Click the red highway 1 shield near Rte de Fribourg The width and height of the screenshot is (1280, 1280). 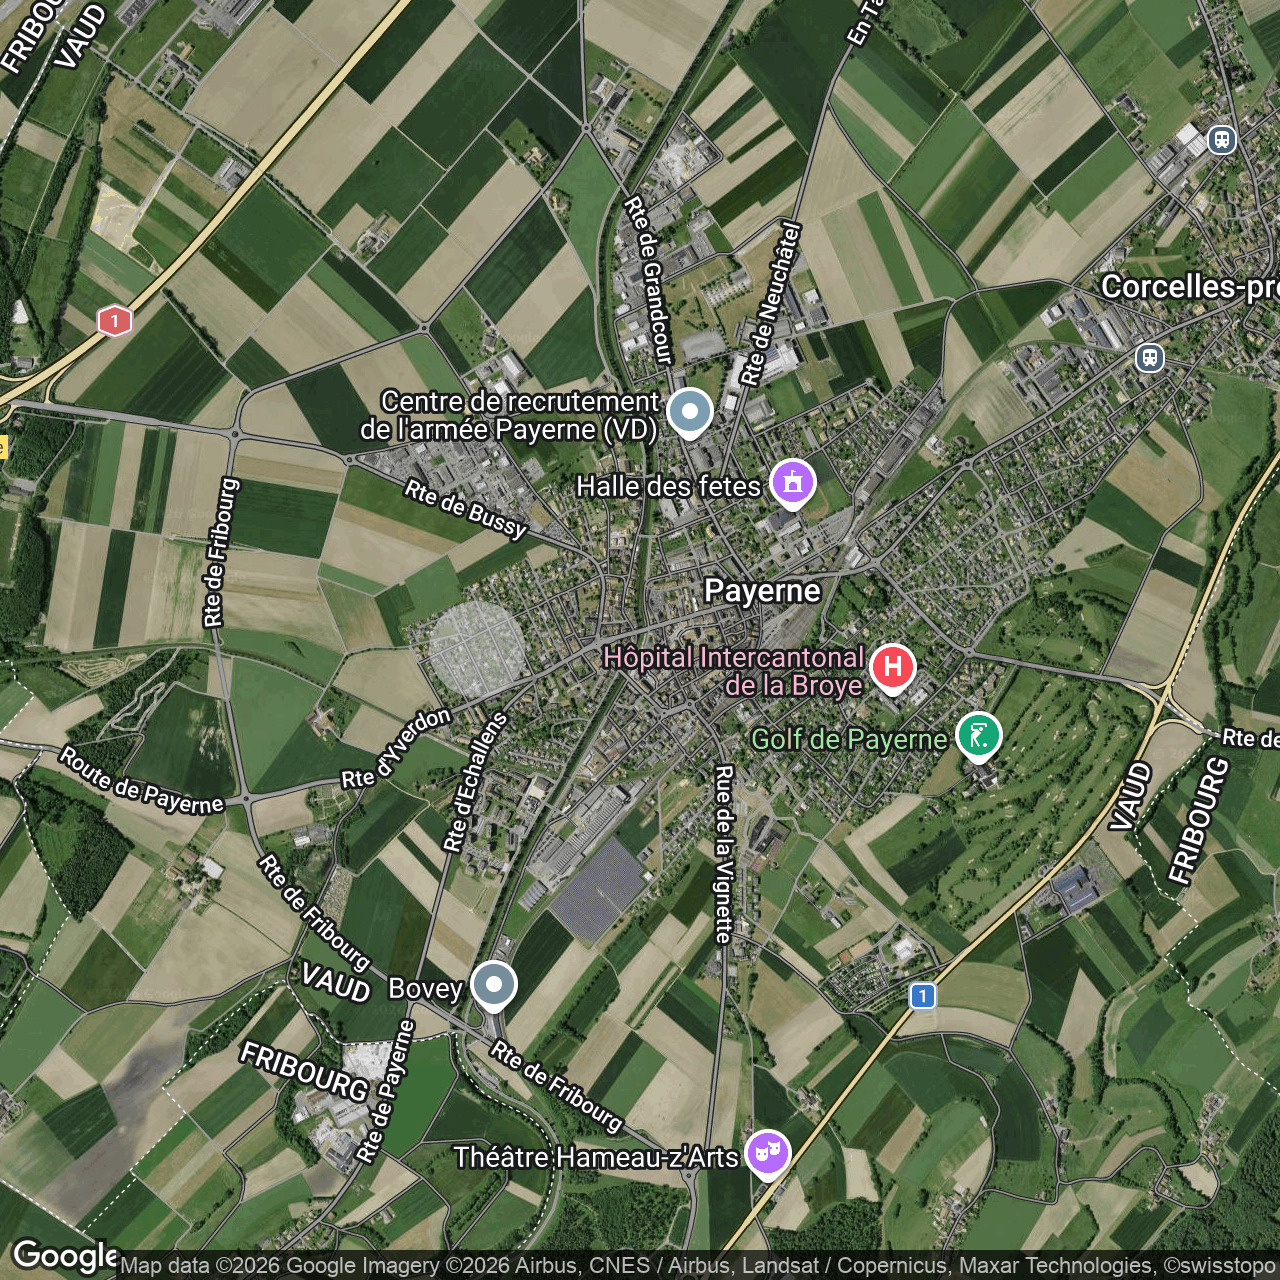pos(113,318)
